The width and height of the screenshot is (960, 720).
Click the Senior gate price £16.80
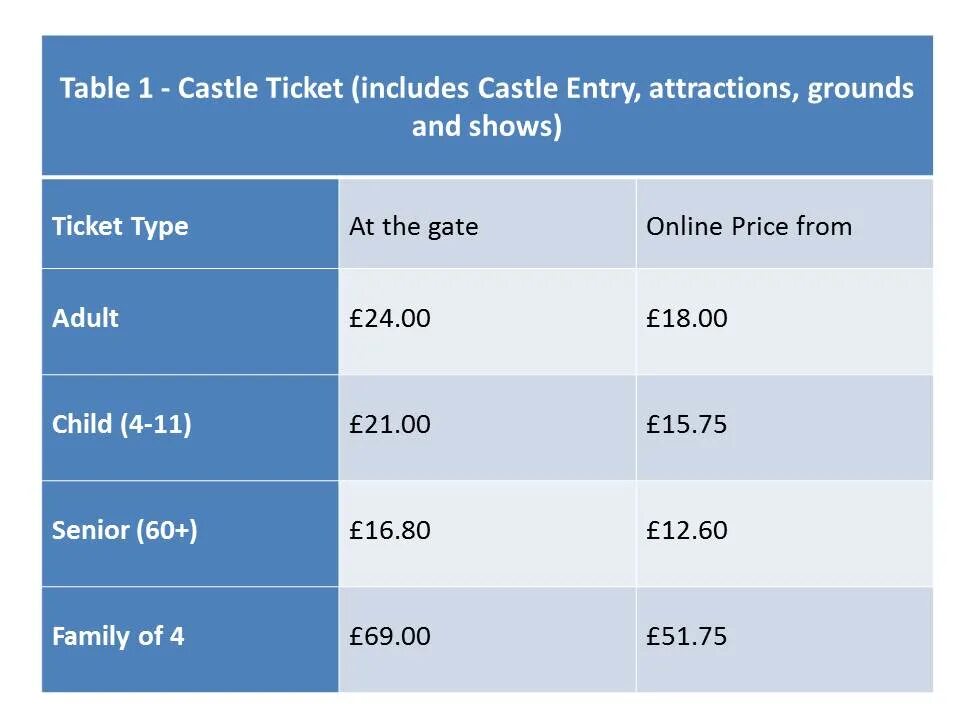tap(390, 530)
